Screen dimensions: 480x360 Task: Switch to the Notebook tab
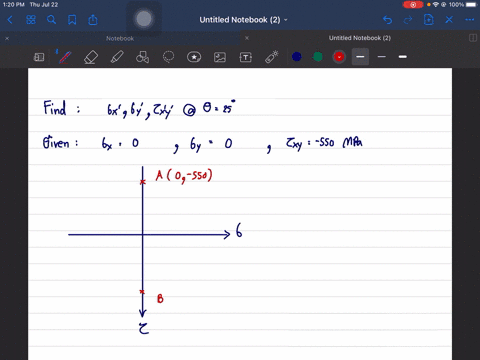tap(120, 38)
